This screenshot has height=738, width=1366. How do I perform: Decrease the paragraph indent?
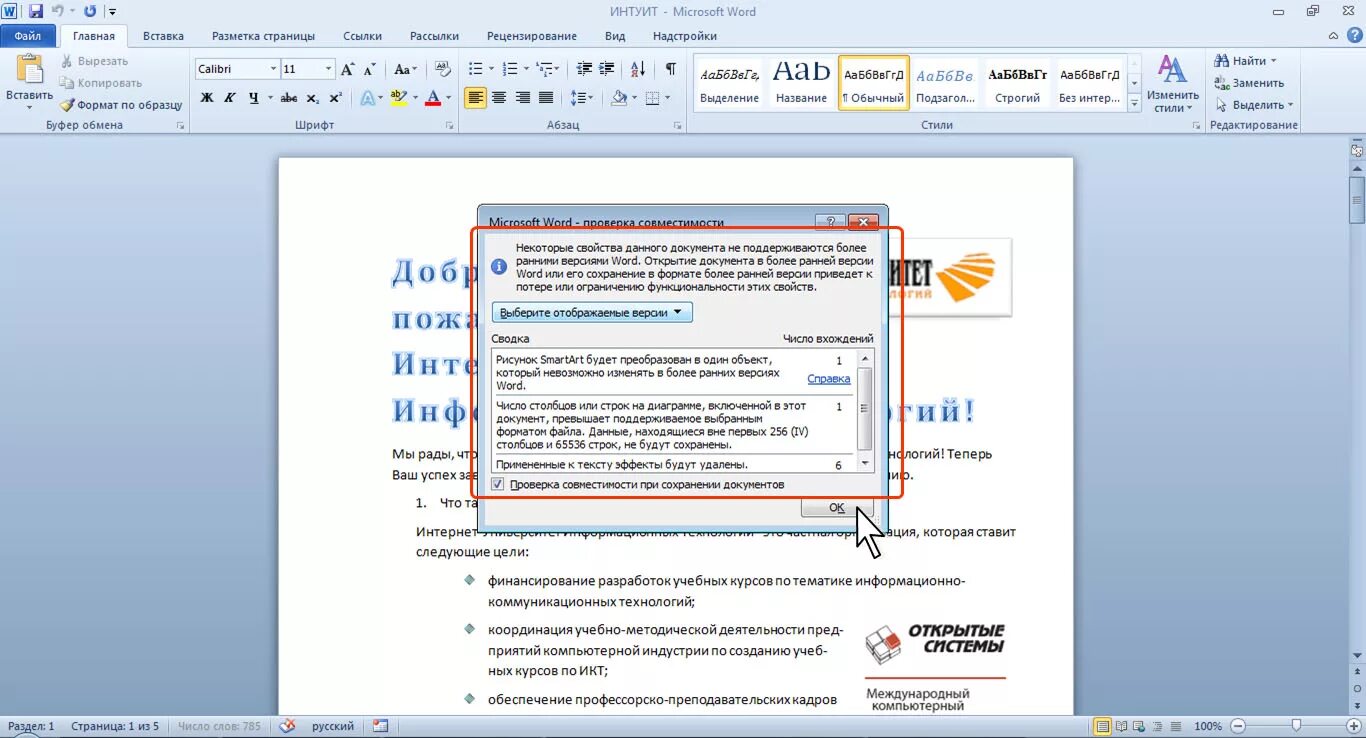tap(583, 69)
